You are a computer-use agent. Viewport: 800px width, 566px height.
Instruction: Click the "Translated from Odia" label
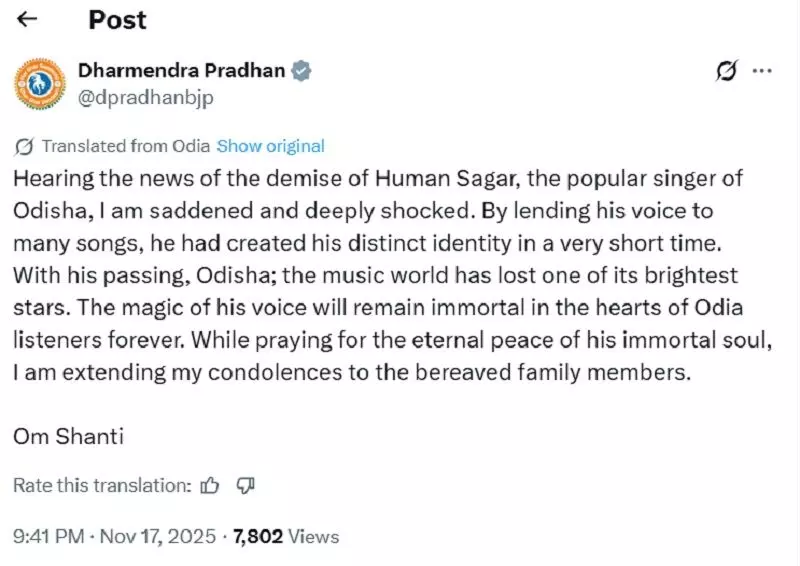[126, 146]
